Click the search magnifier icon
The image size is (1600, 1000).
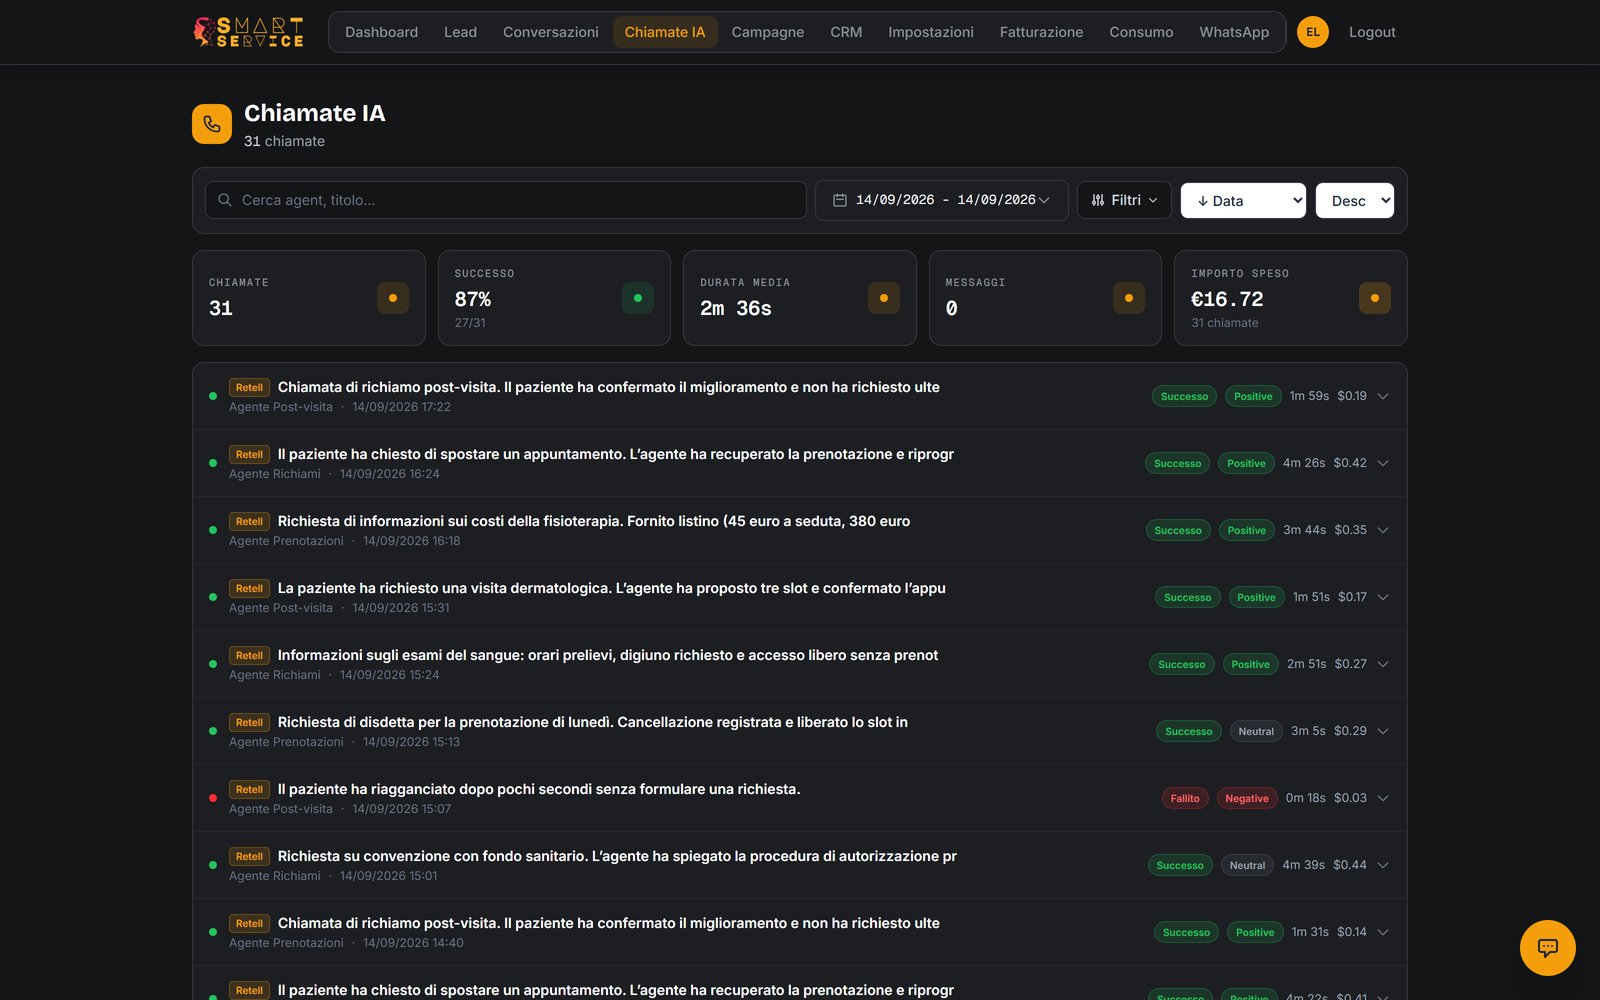(225, 200)
